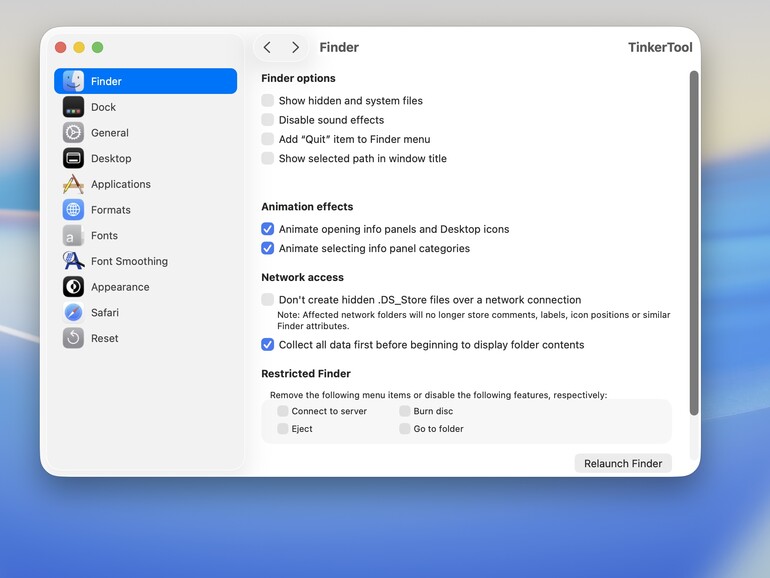Close the TinkerTool window

[x=60, y=47]
